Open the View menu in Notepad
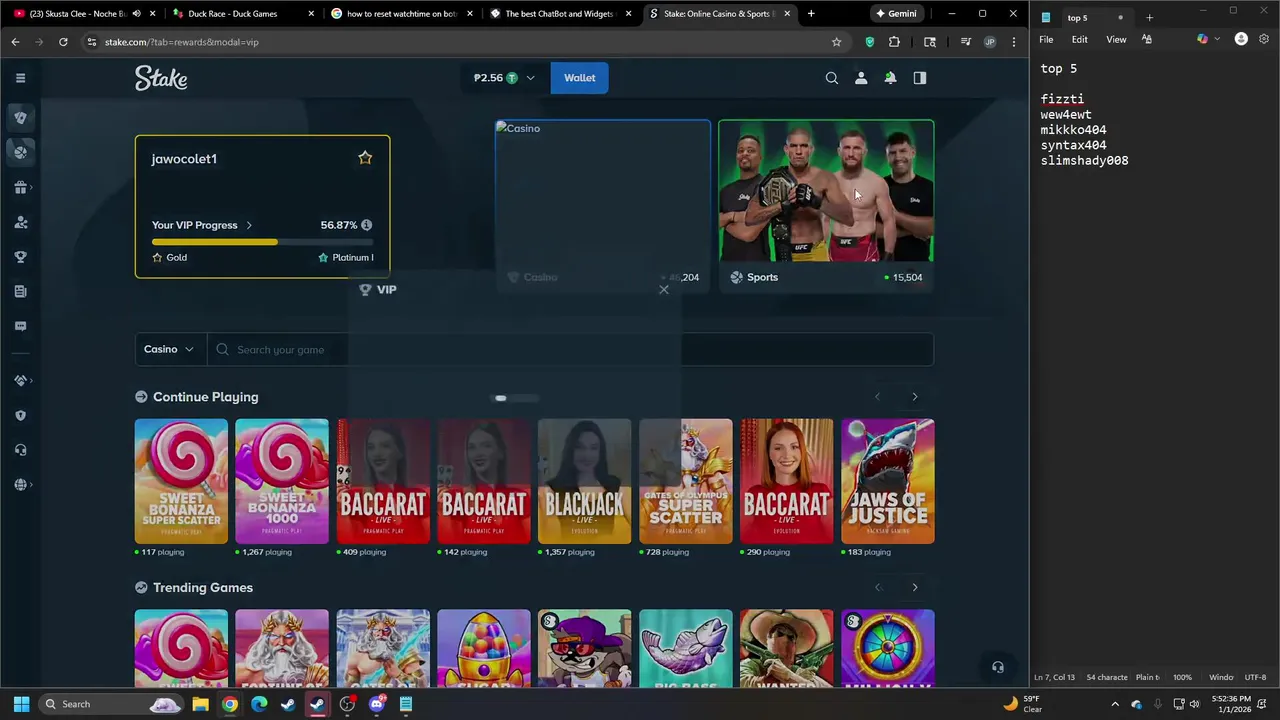 point(1116,39)
